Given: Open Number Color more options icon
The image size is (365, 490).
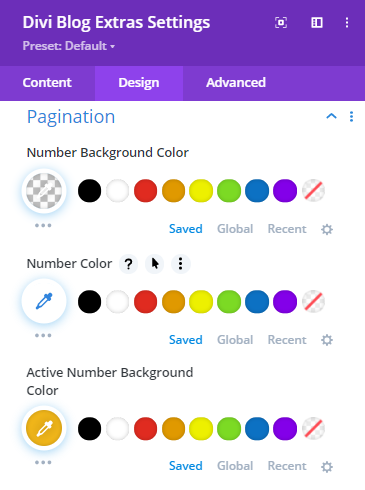Looking at the screenshot, I should point(180,264).
